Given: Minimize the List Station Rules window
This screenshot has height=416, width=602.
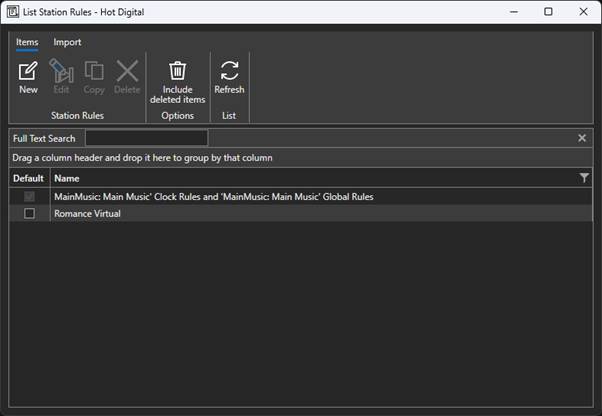Looking at the screenshot, I should tap(514, 12).
